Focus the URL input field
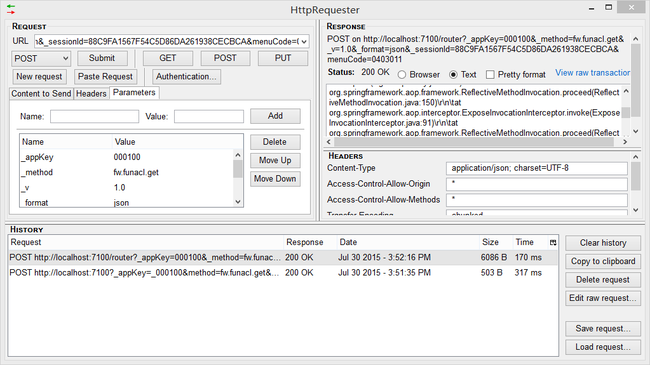 167,41
